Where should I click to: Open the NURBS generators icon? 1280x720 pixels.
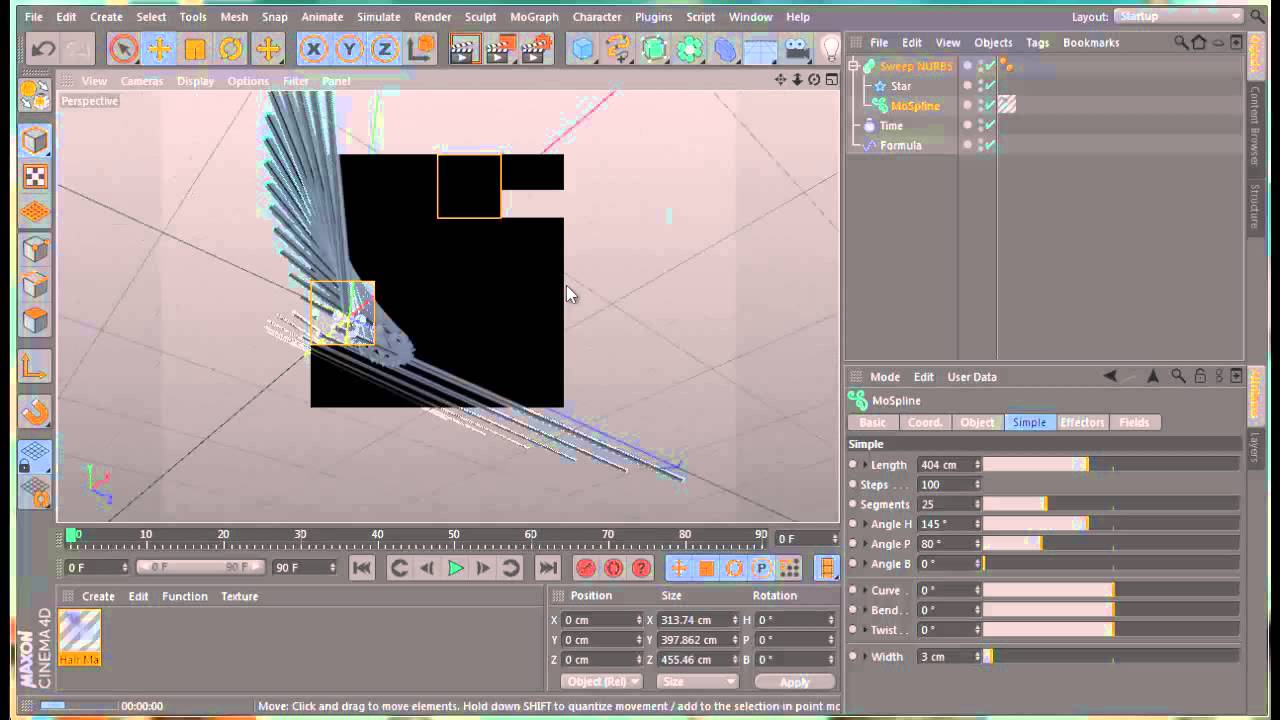[654, 48]
